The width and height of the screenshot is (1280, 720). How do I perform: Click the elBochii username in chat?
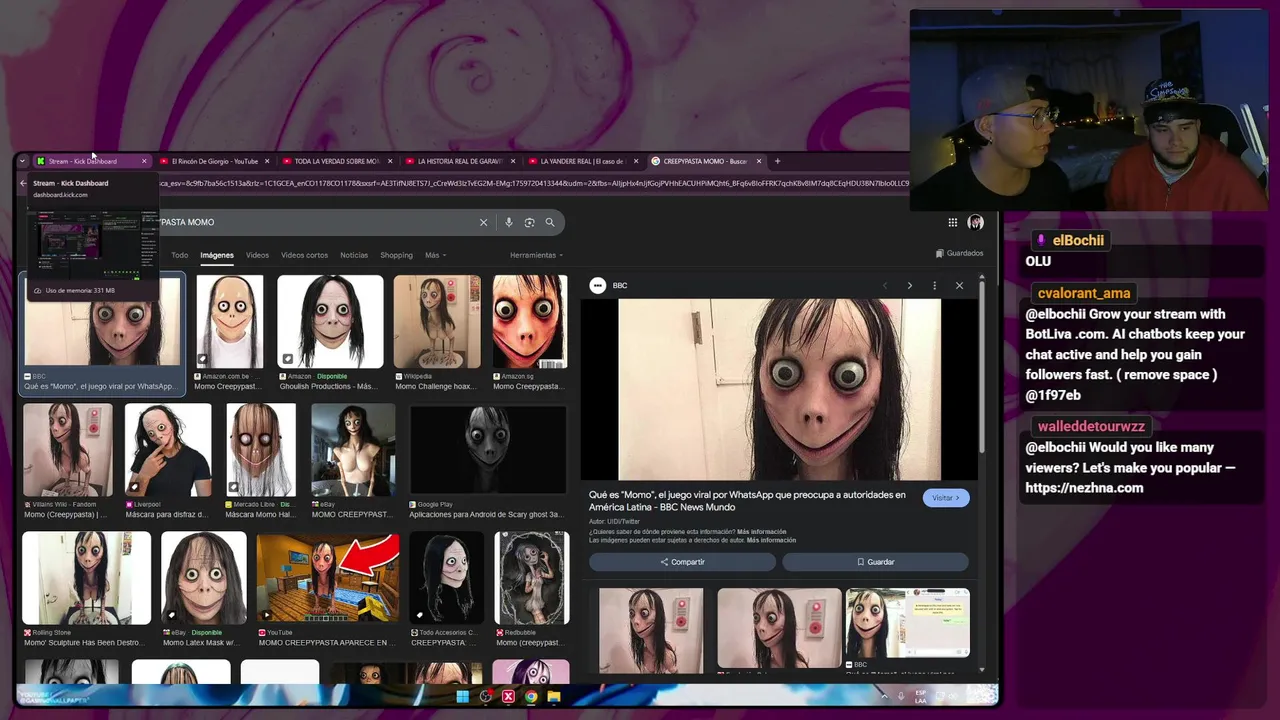[x=1078, y=240]
